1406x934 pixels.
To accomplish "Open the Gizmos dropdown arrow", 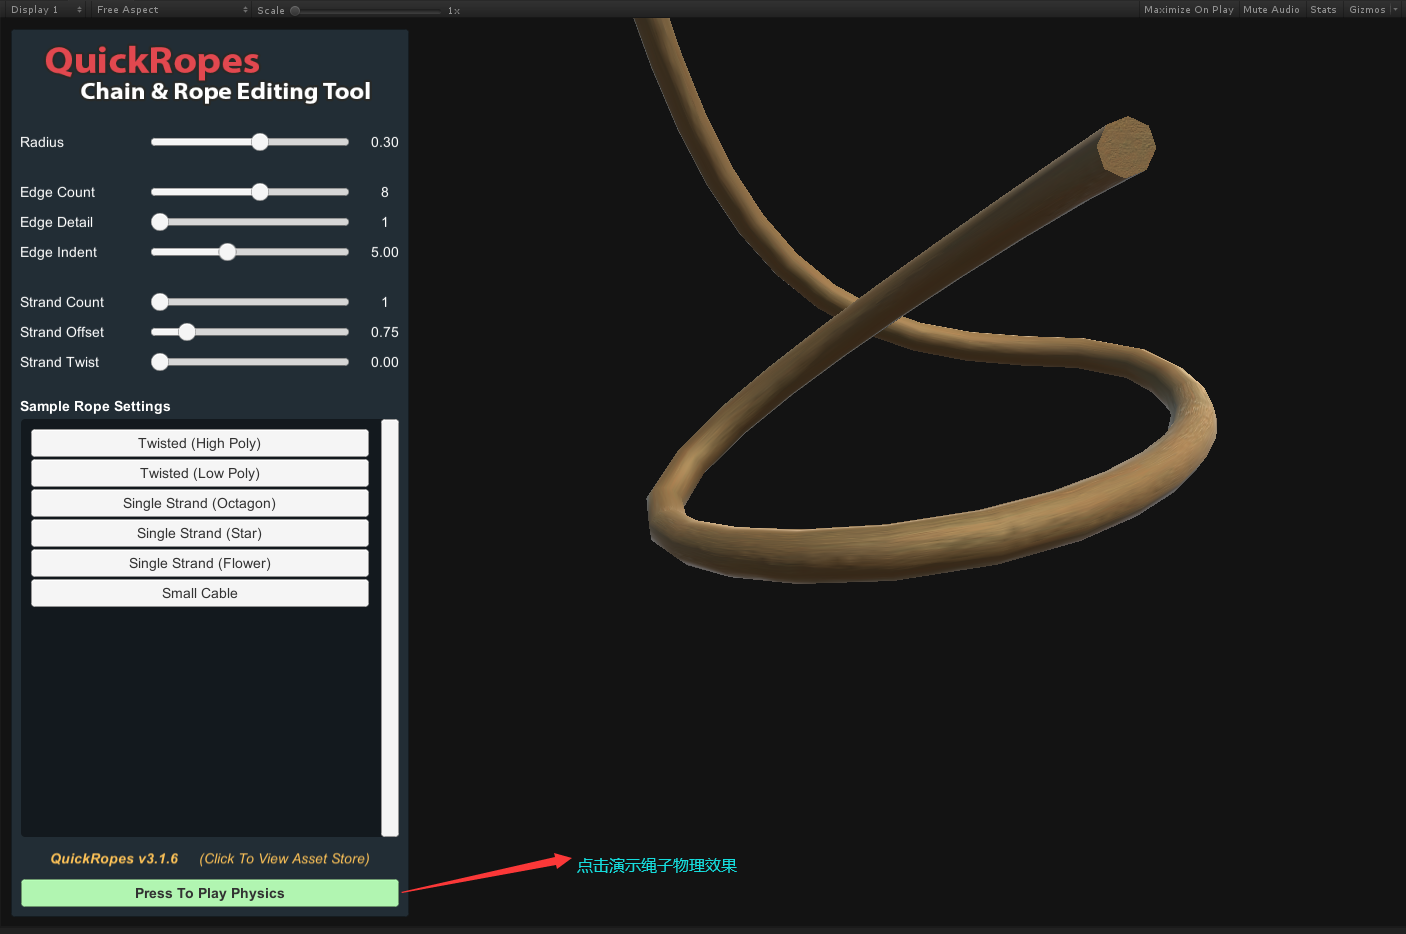I will coord(1395,9).
